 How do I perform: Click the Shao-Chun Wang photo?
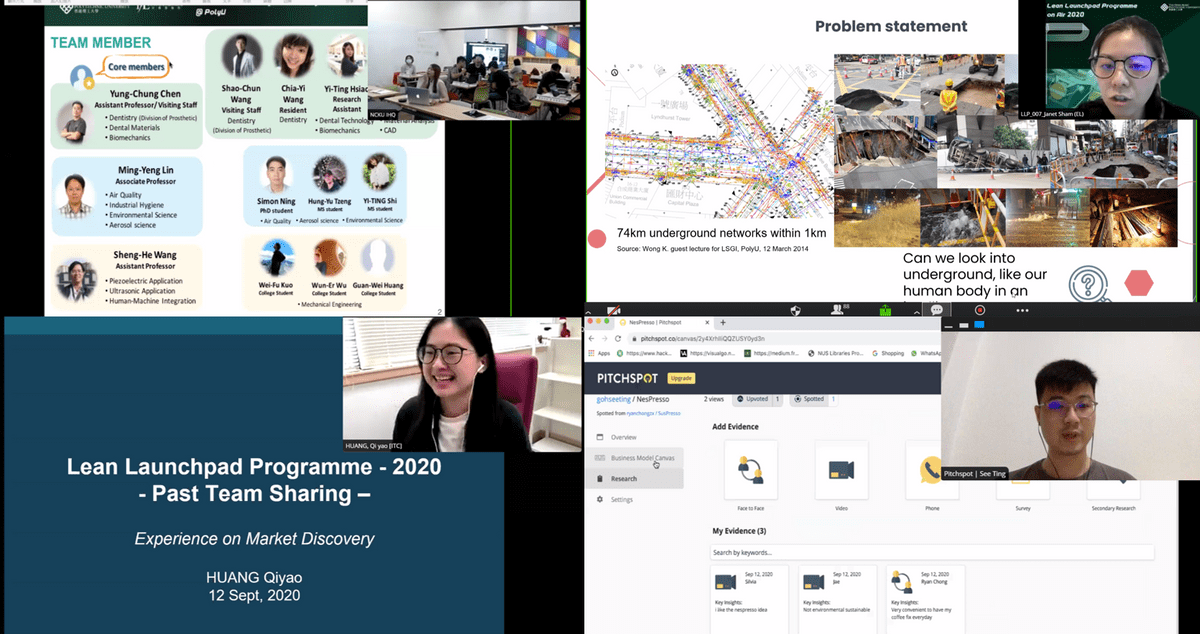(241, 53)
